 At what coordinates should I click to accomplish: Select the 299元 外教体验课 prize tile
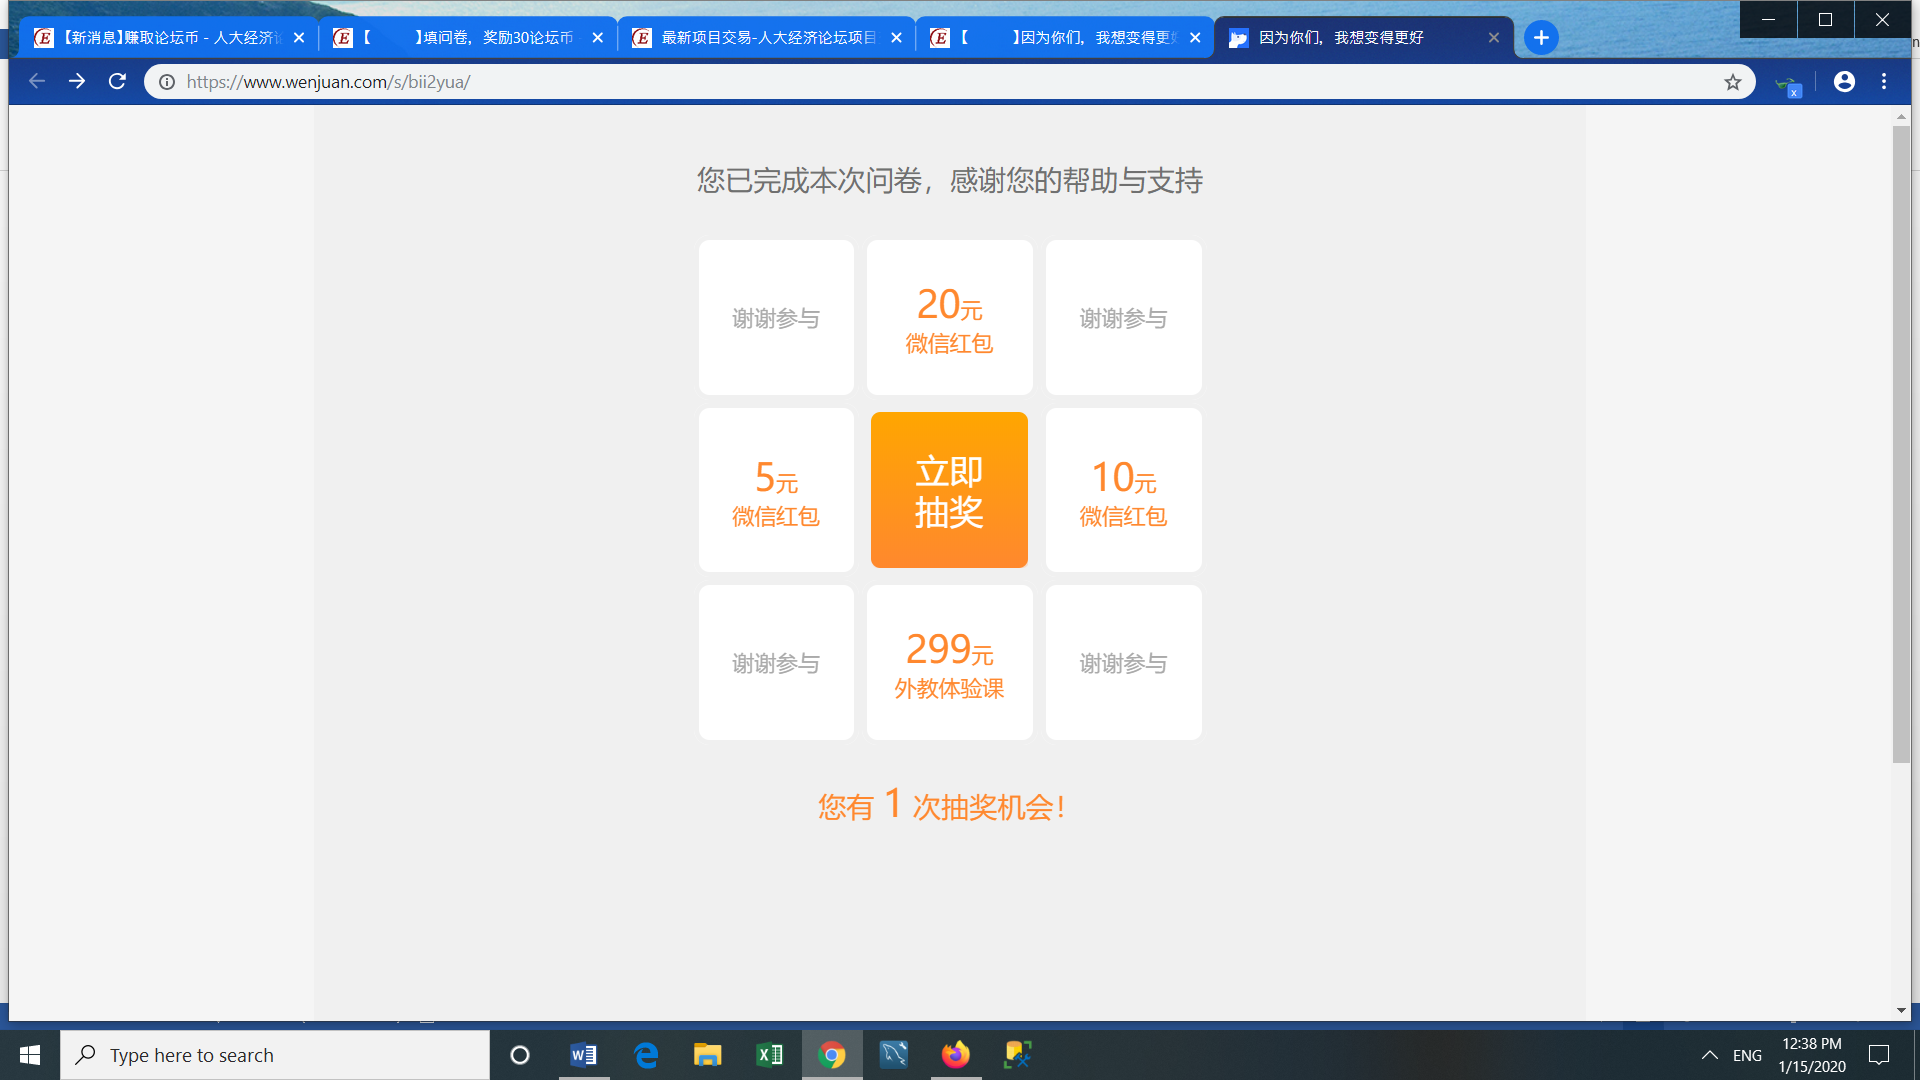949,663
